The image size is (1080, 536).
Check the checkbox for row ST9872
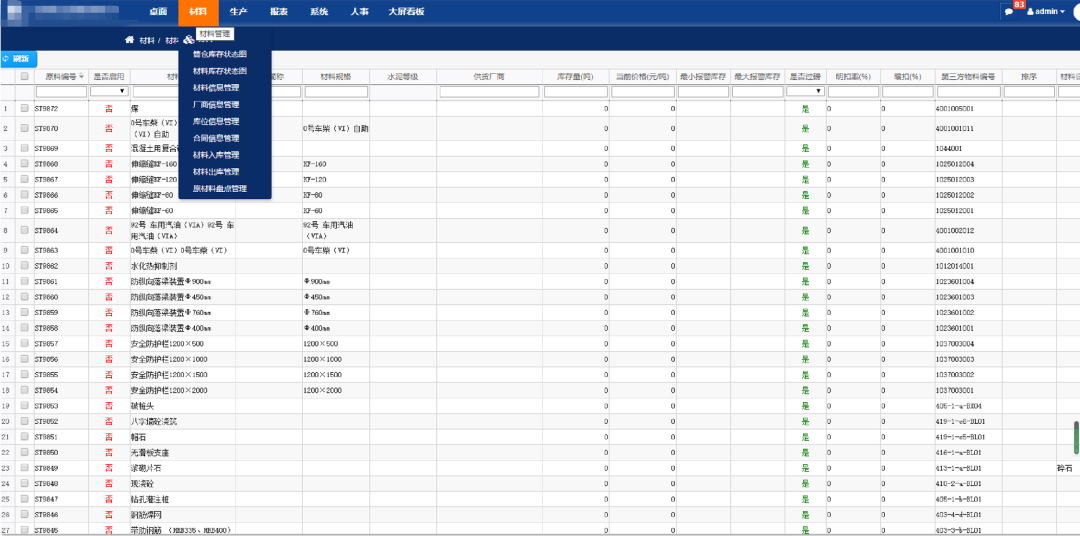pos(24,108)
